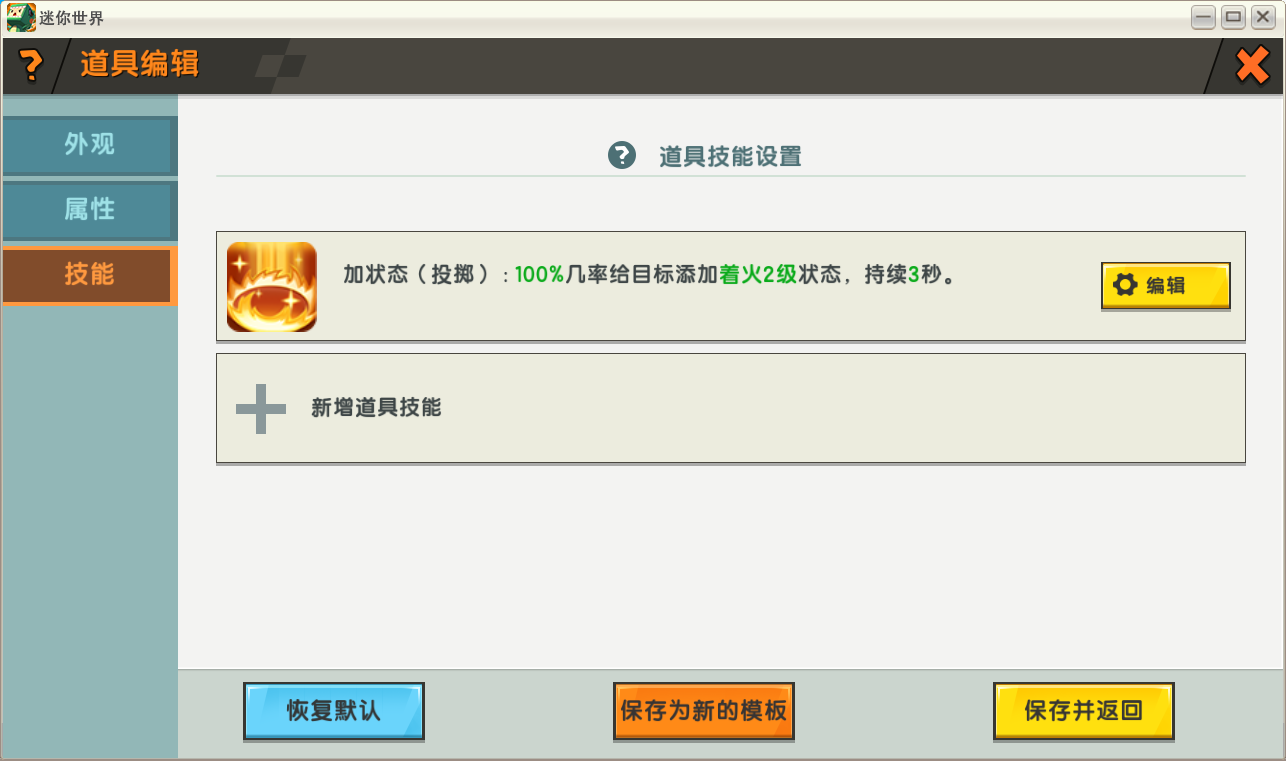The width and height of the screenshot is (1286, 761).
Task: Click the 迷你世界 app icon in title bar
Action: click(21, 18)
